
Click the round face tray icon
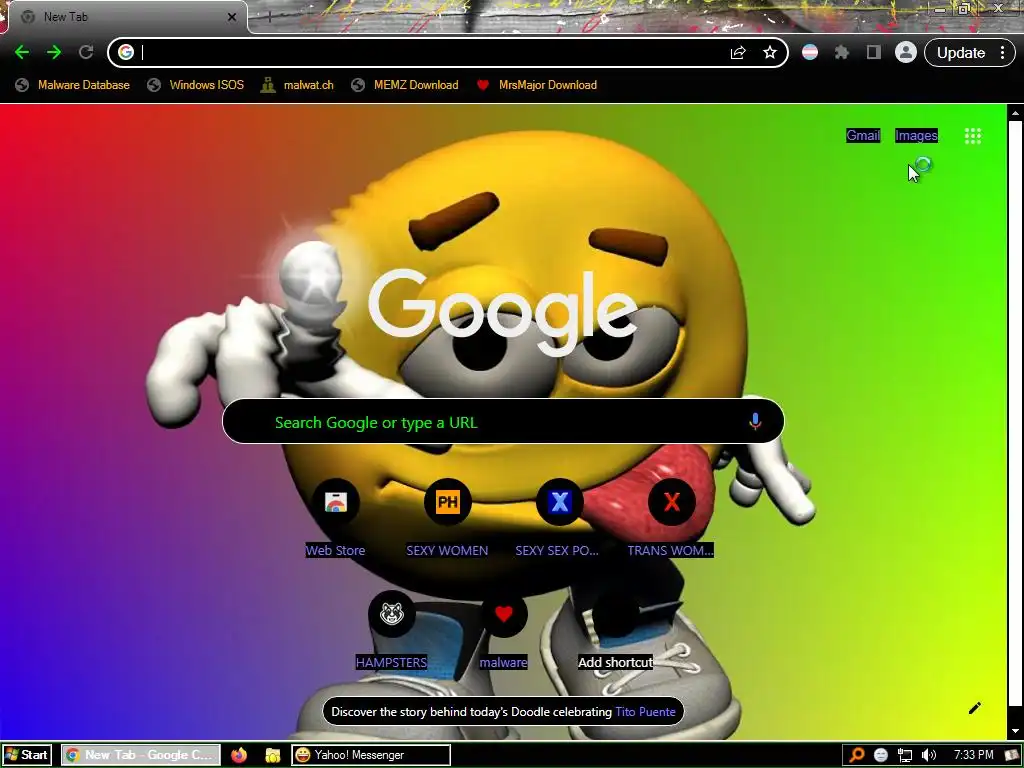880,756
